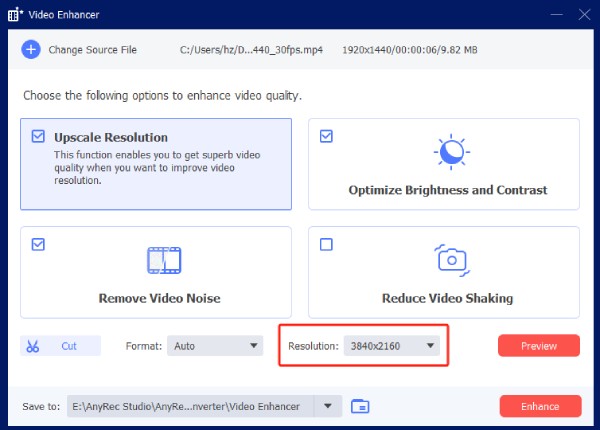This screenshot has width=600, height=430.
Task: Open output folder via folder icon
Action: 361,406
